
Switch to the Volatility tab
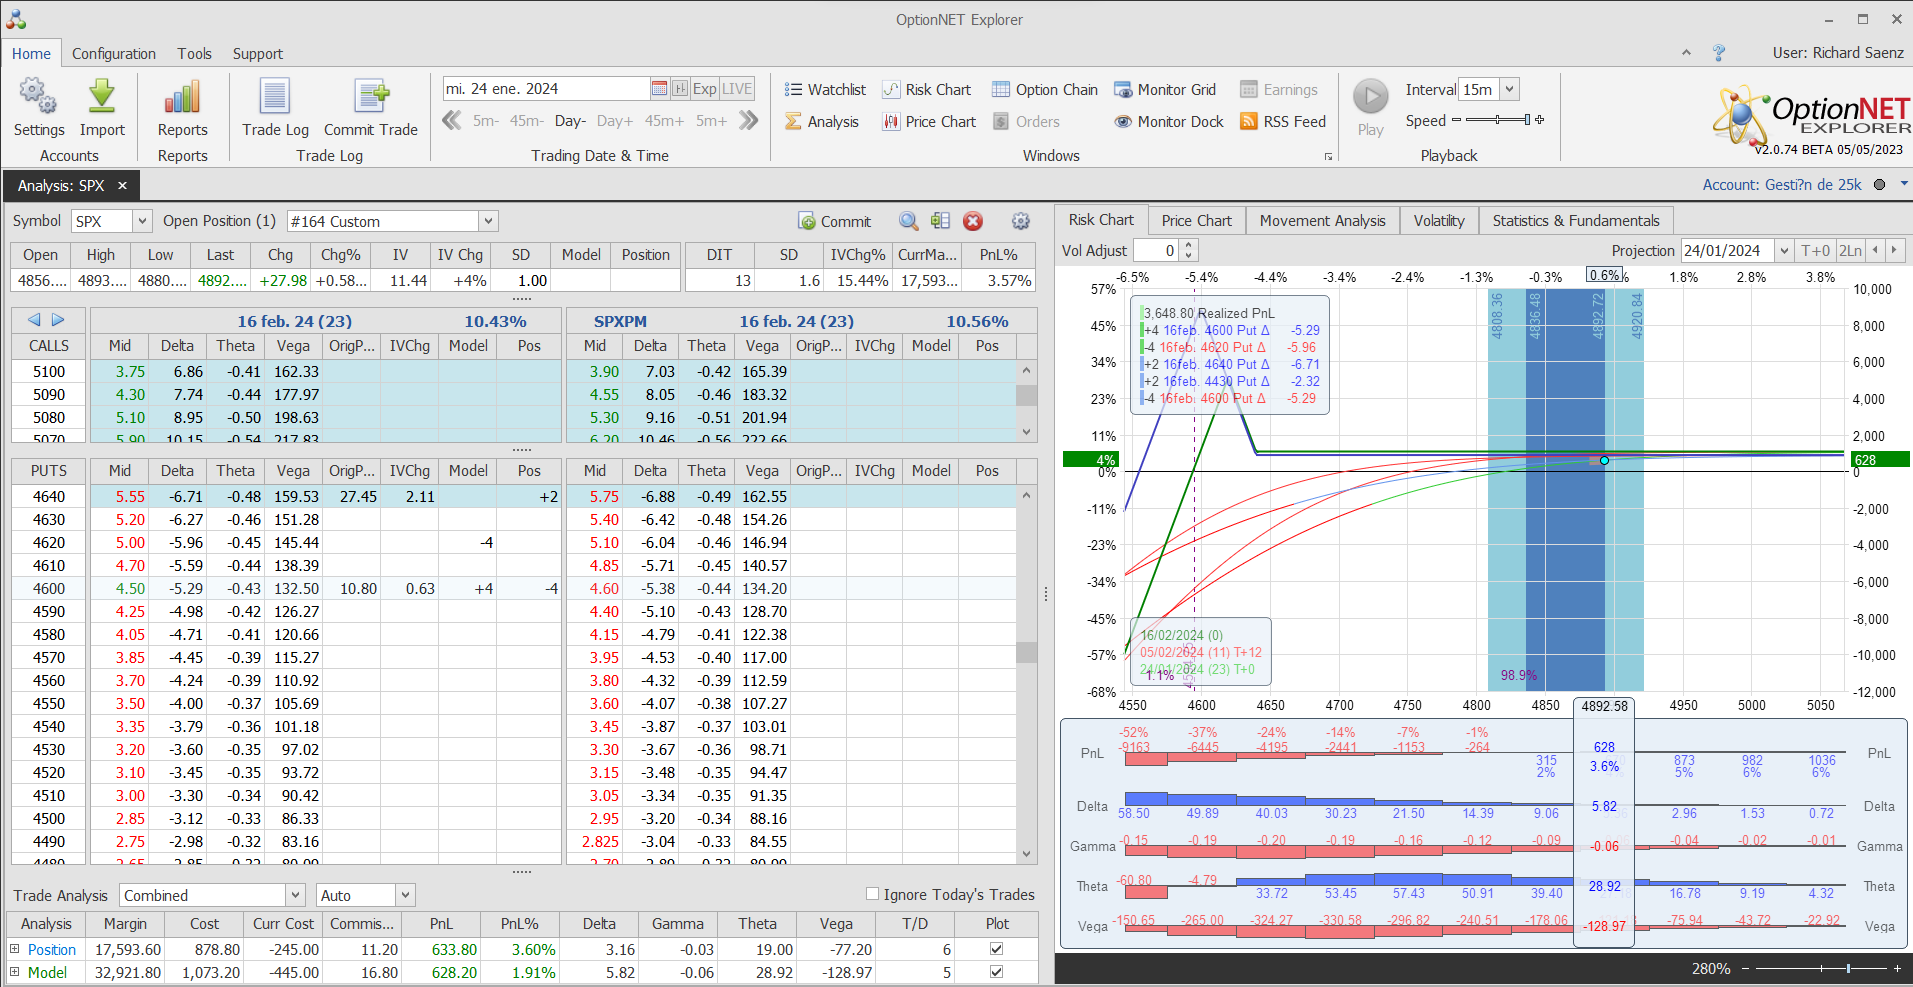click(1438, 221)
